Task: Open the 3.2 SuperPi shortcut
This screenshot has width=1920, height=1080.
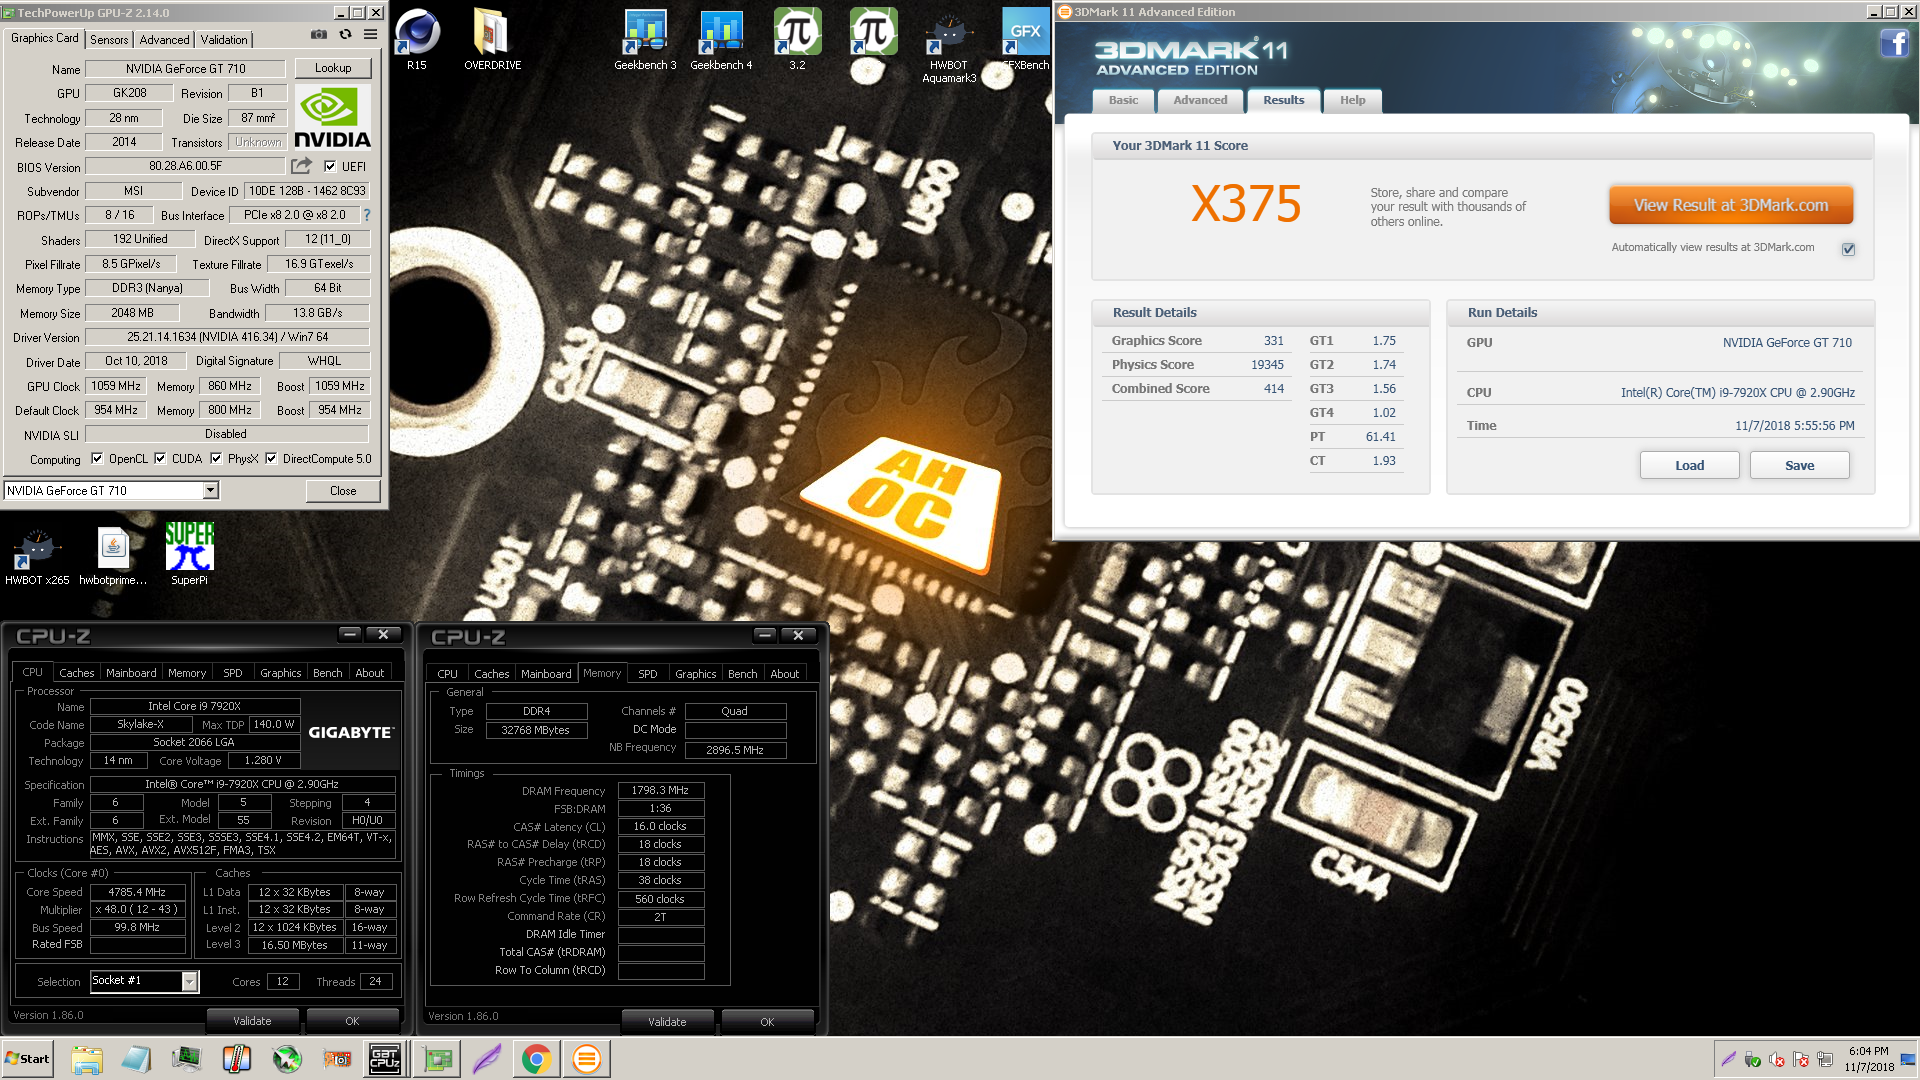Action: [x=797, y=38]
